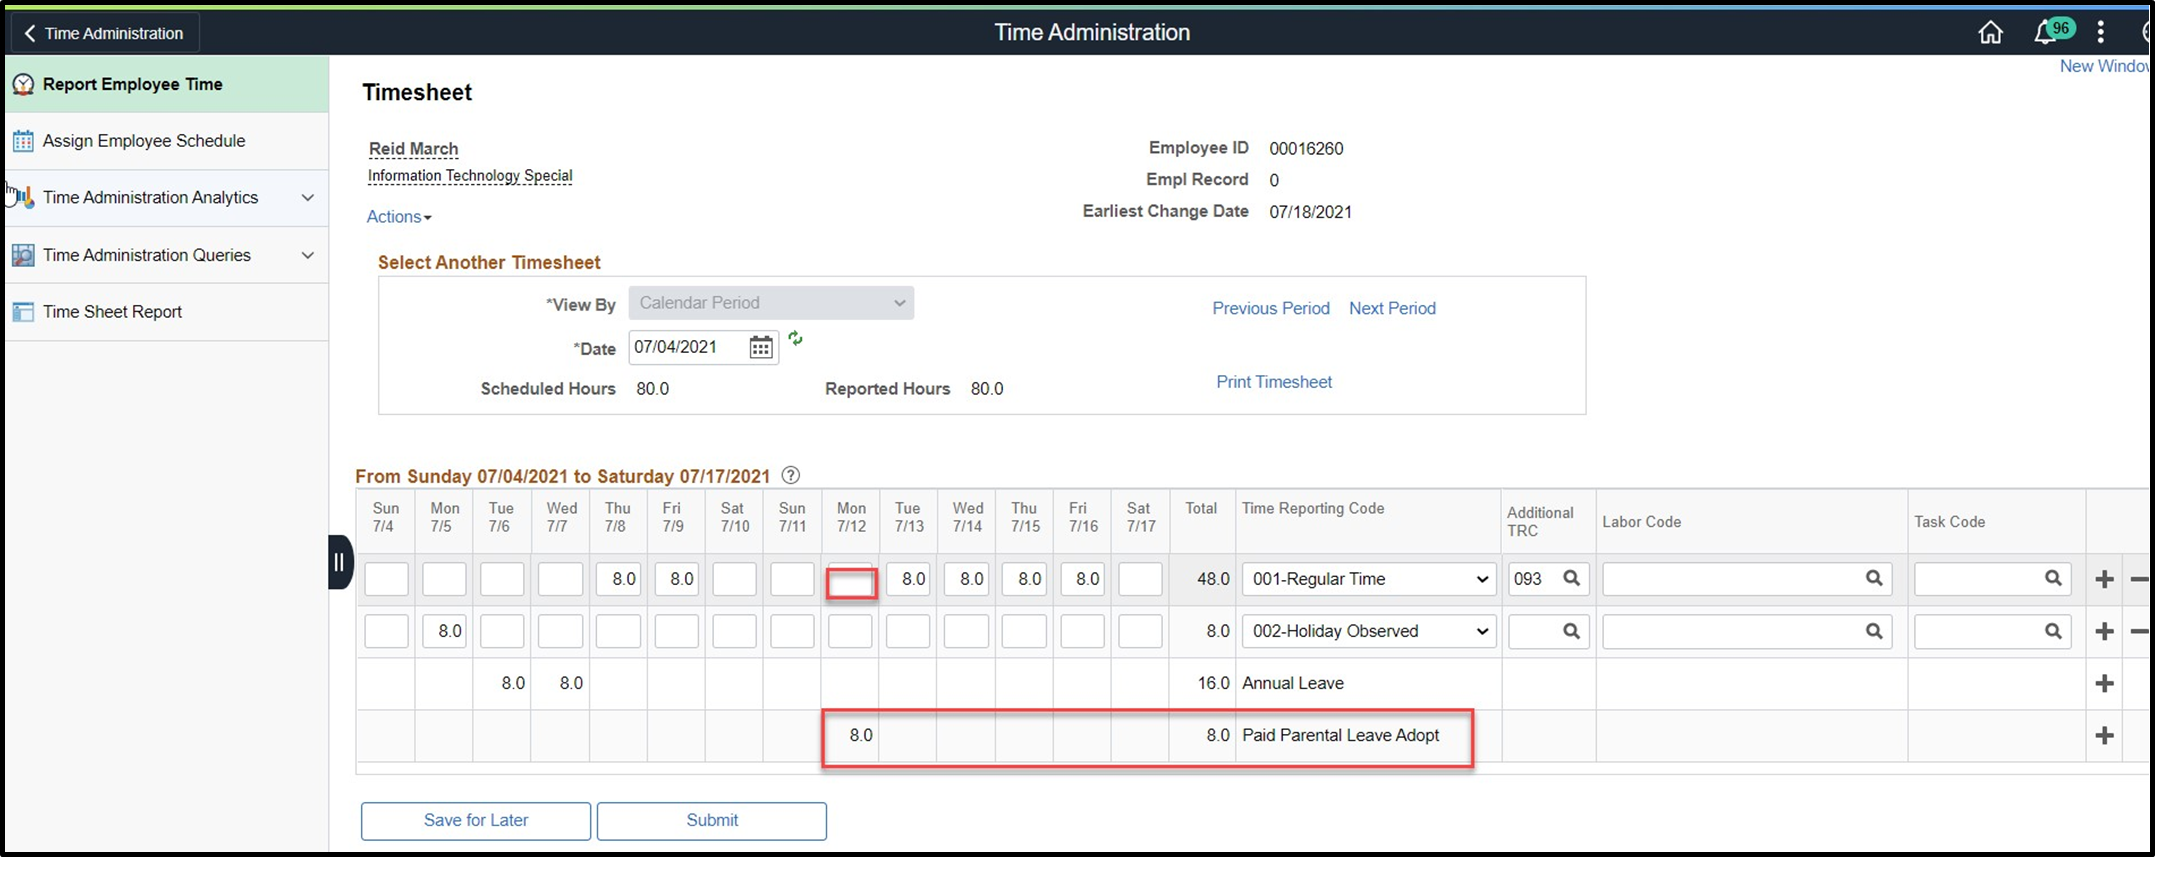Viewport: 2171px width, 889px height.
Task: Open the three-dot actions menu in header
Action: tap(2101, 32)
